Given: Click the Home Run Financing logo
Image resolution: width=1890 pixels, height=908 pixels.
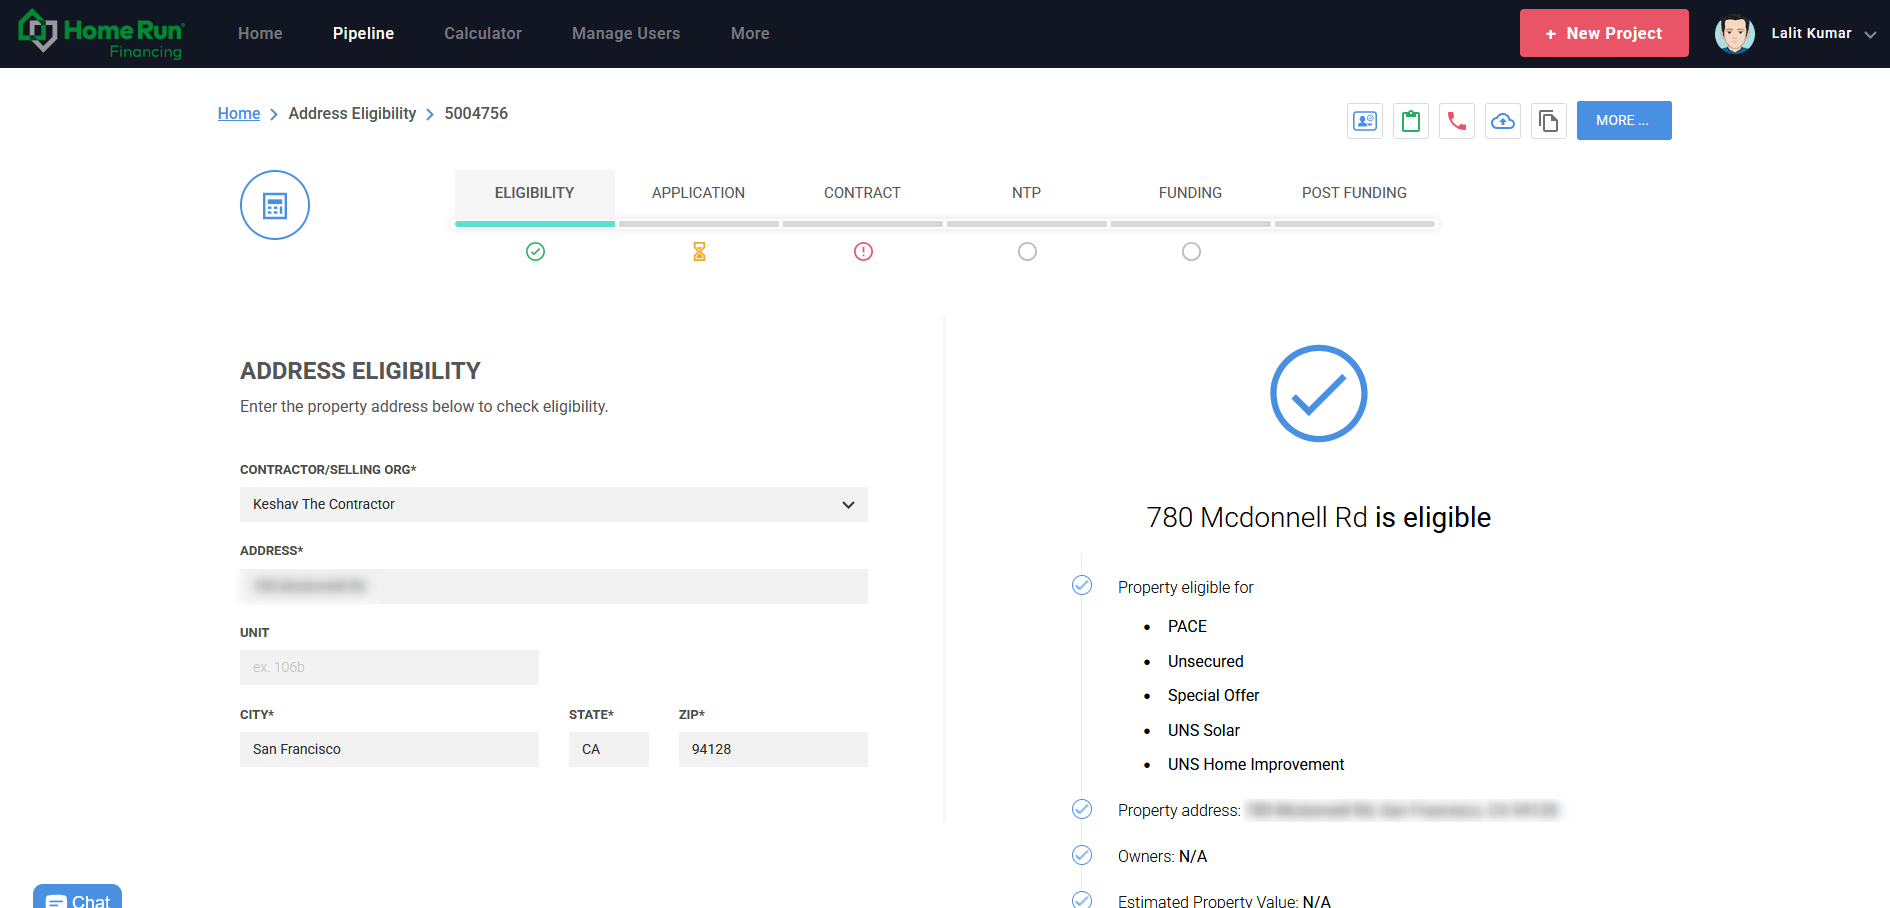Looking at the screenshot, I should point(100,34).
